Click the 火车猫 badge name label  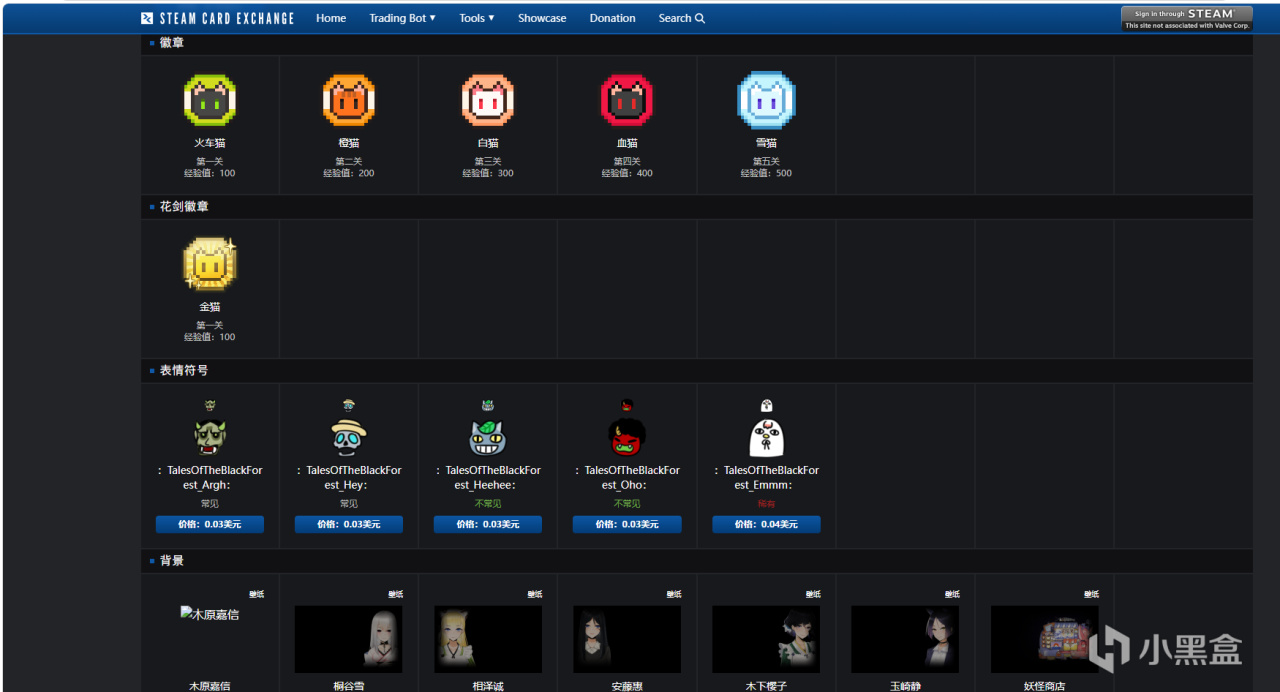[209, 143]
